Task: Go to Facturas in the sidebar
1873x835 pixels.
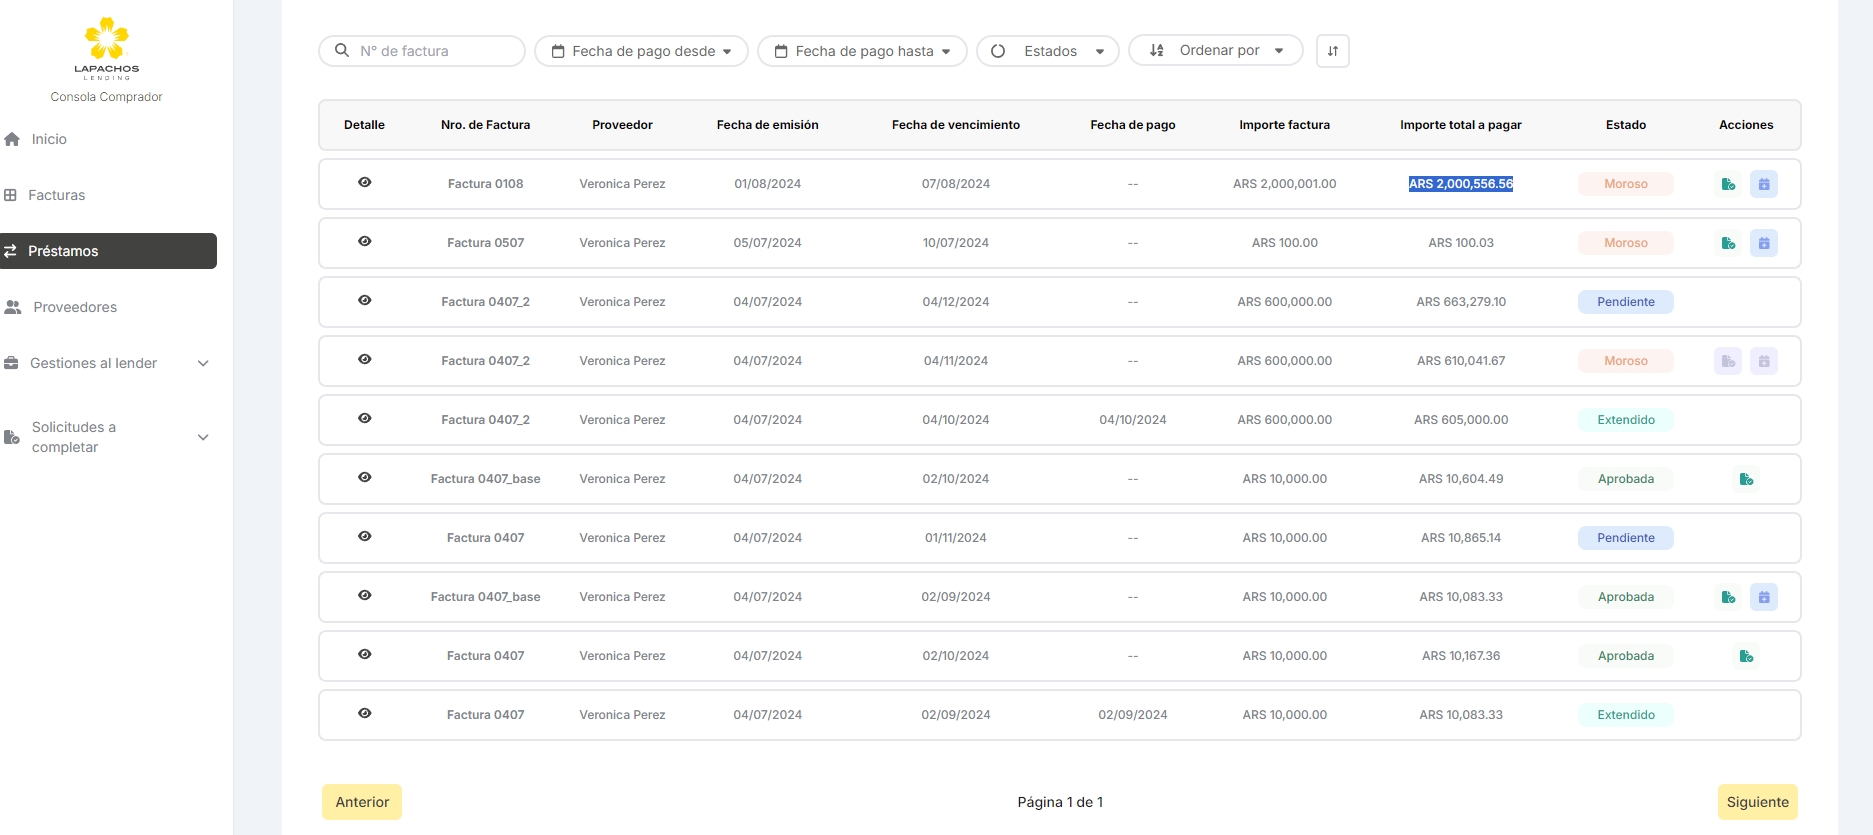Action: coord(57,195)
